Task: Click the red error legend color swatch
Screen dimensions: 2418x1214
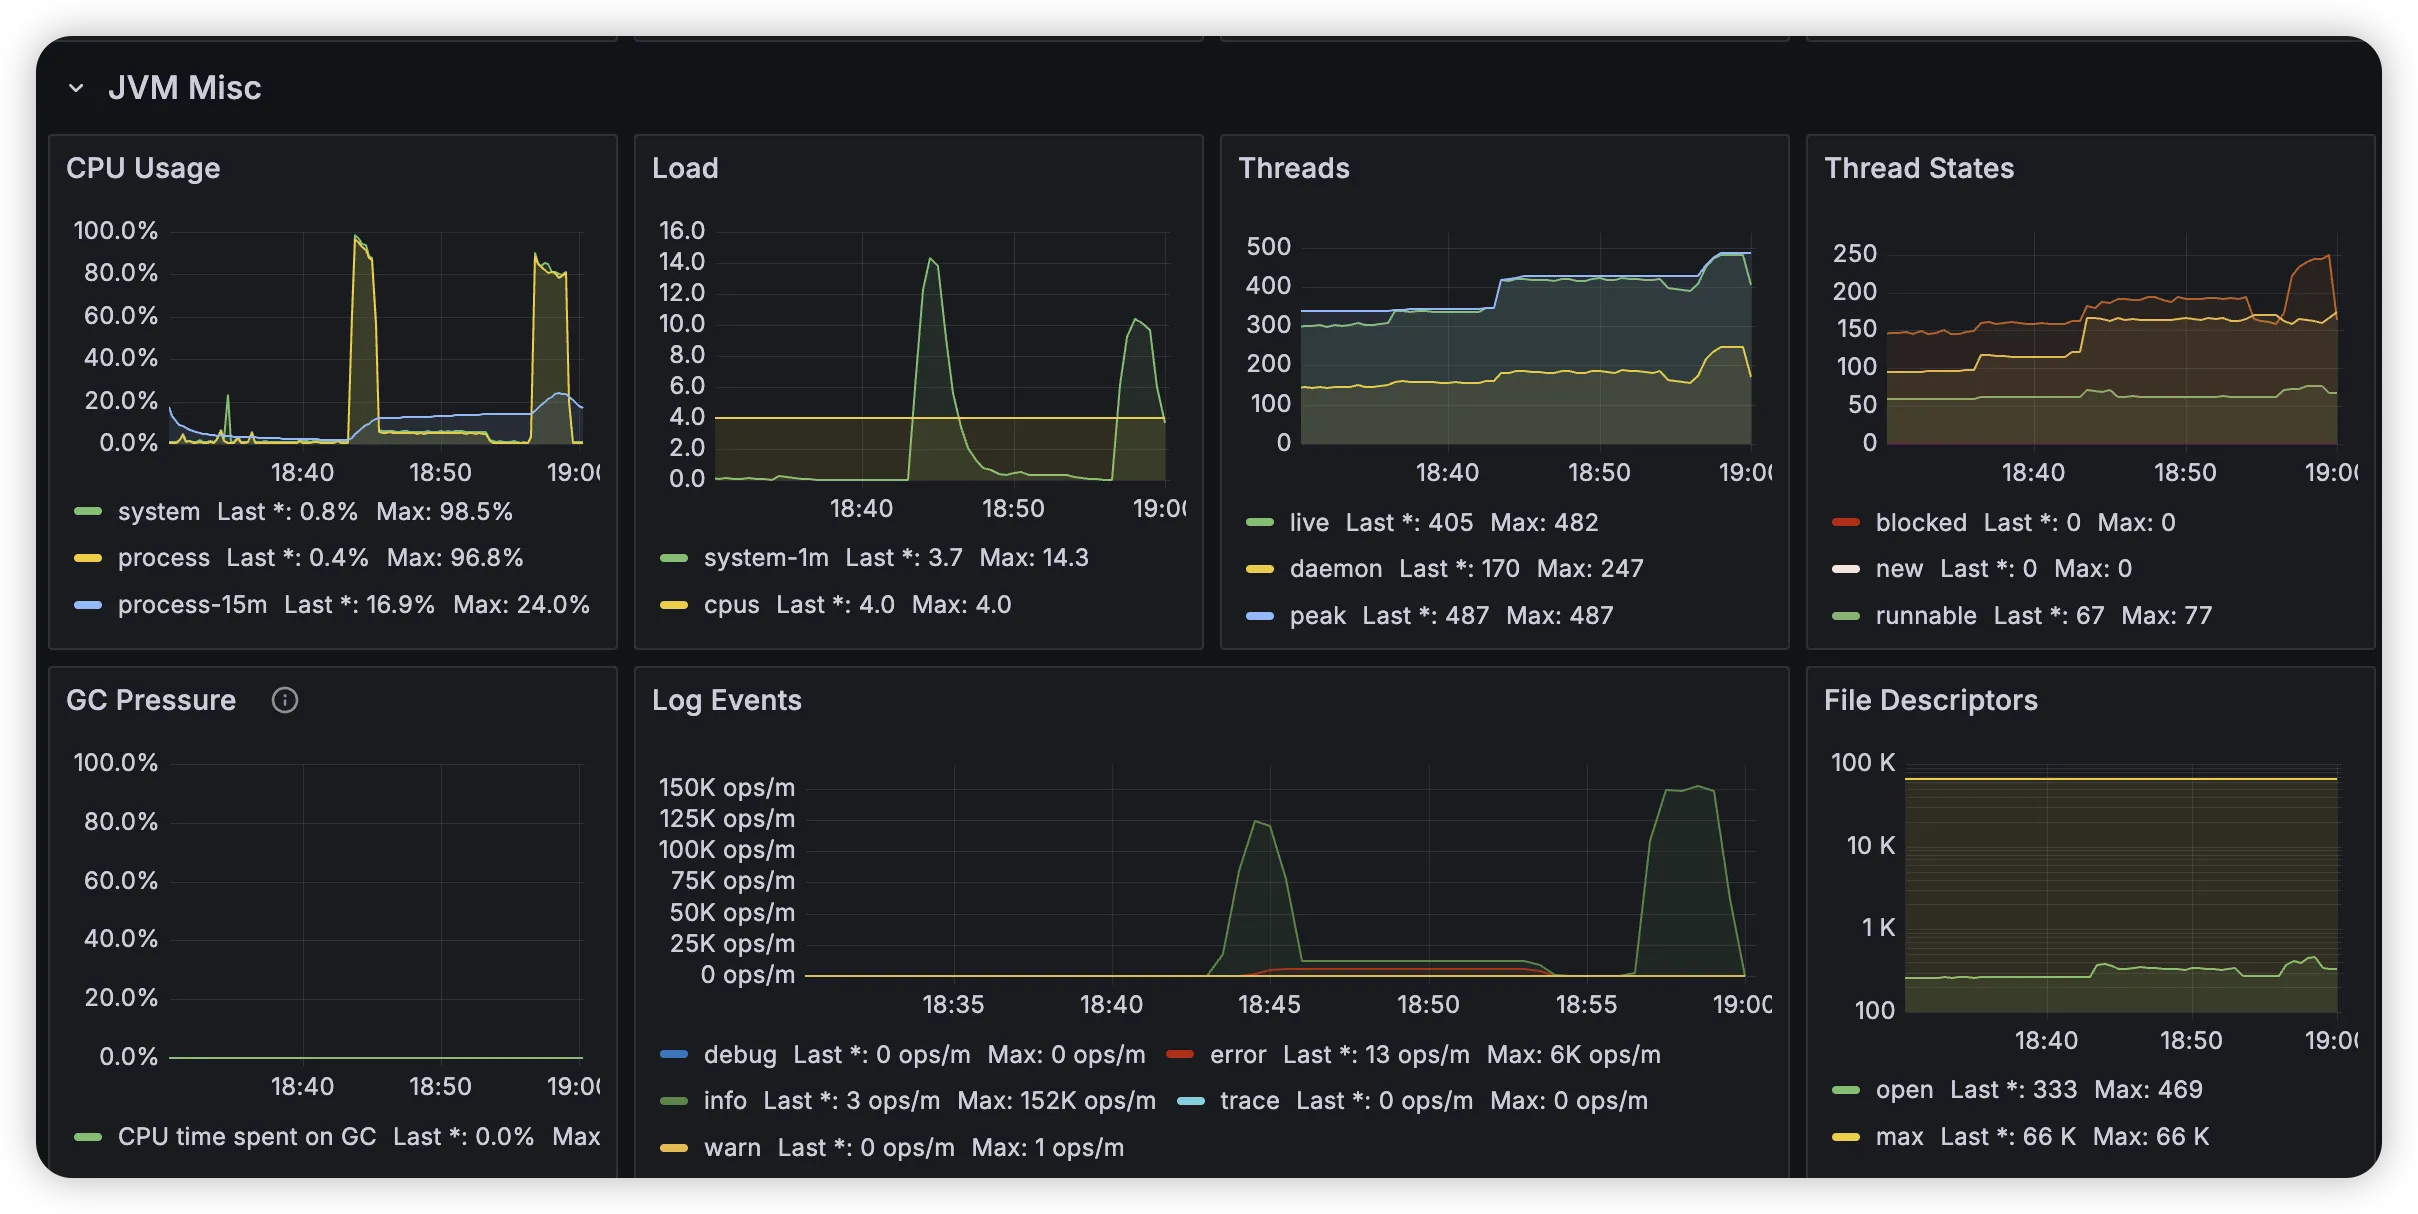Action: 1180,1055
